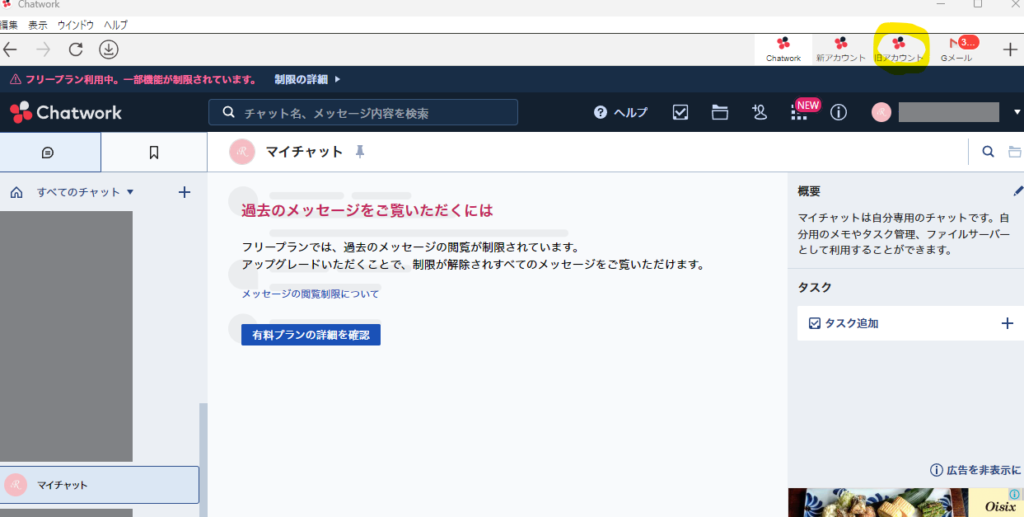1024x517 pixels.
Task: Switch to the Chatwork tab
Action: (784, 50)
